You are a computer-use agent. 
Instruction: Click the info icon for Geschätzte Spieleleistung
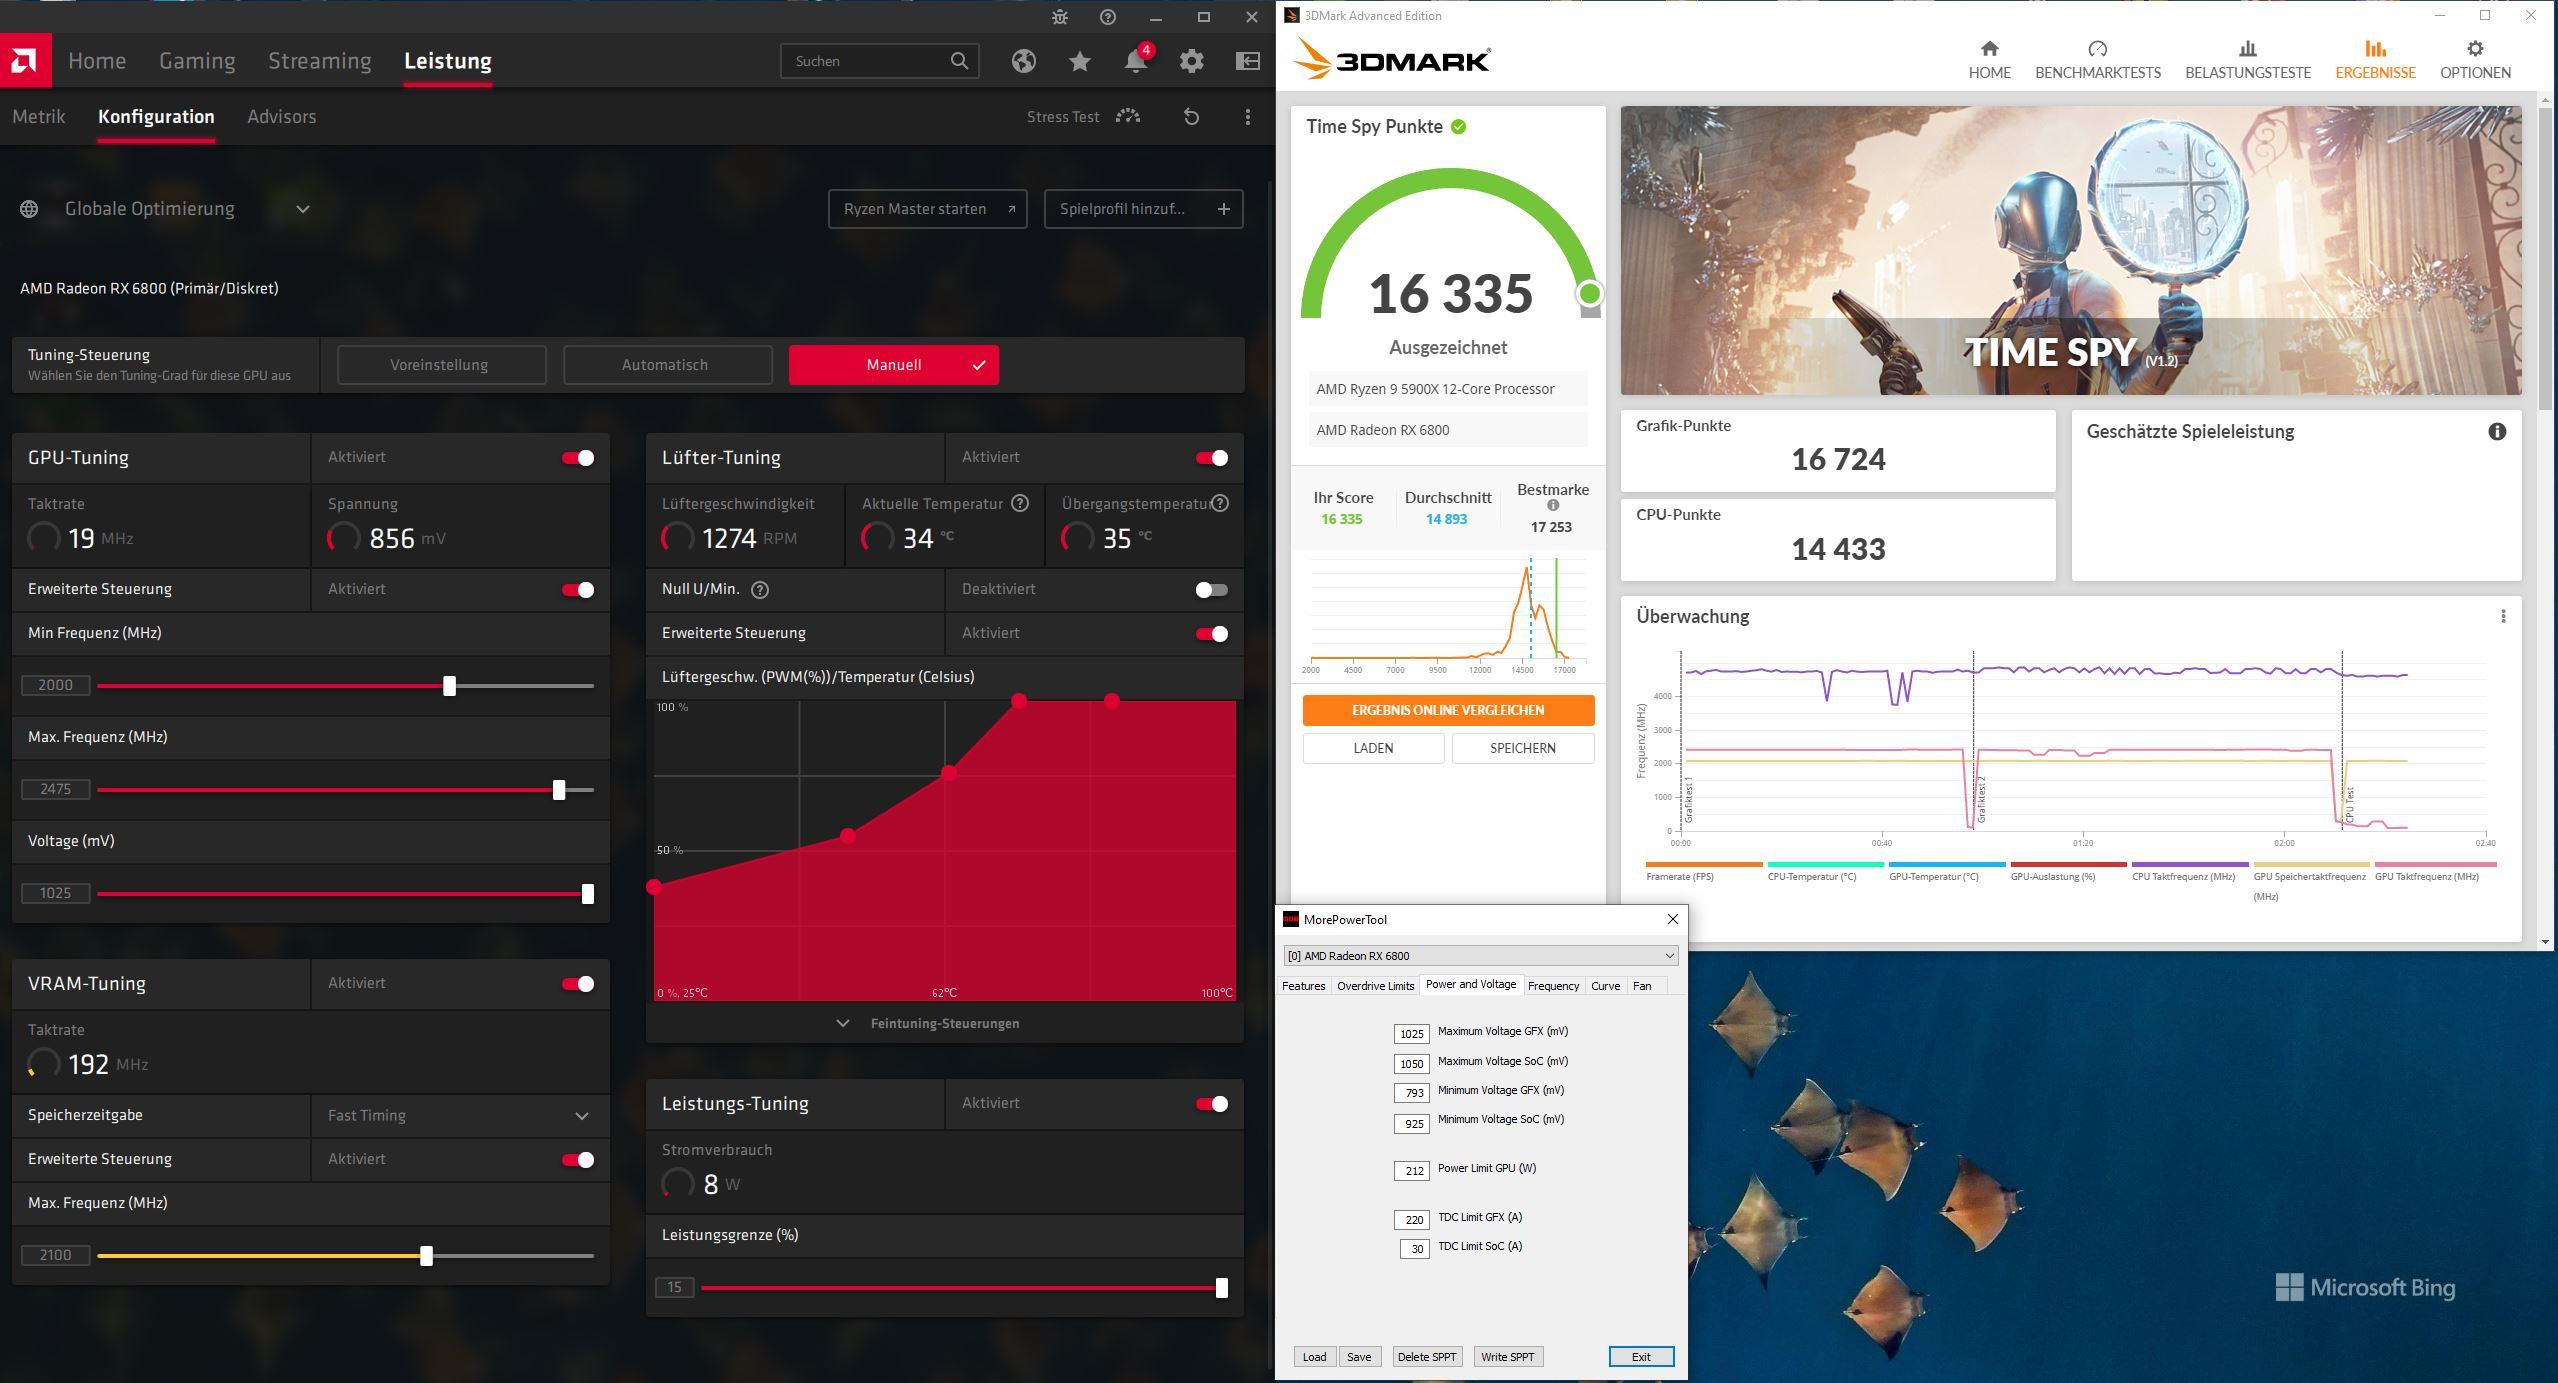point(2497,432)
